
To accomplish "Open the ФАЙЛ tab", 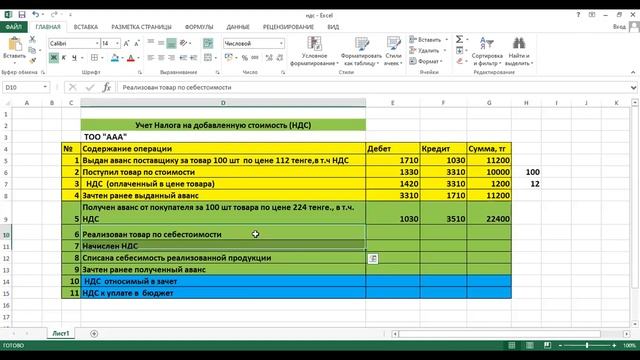I will click(x=13, y=27).
